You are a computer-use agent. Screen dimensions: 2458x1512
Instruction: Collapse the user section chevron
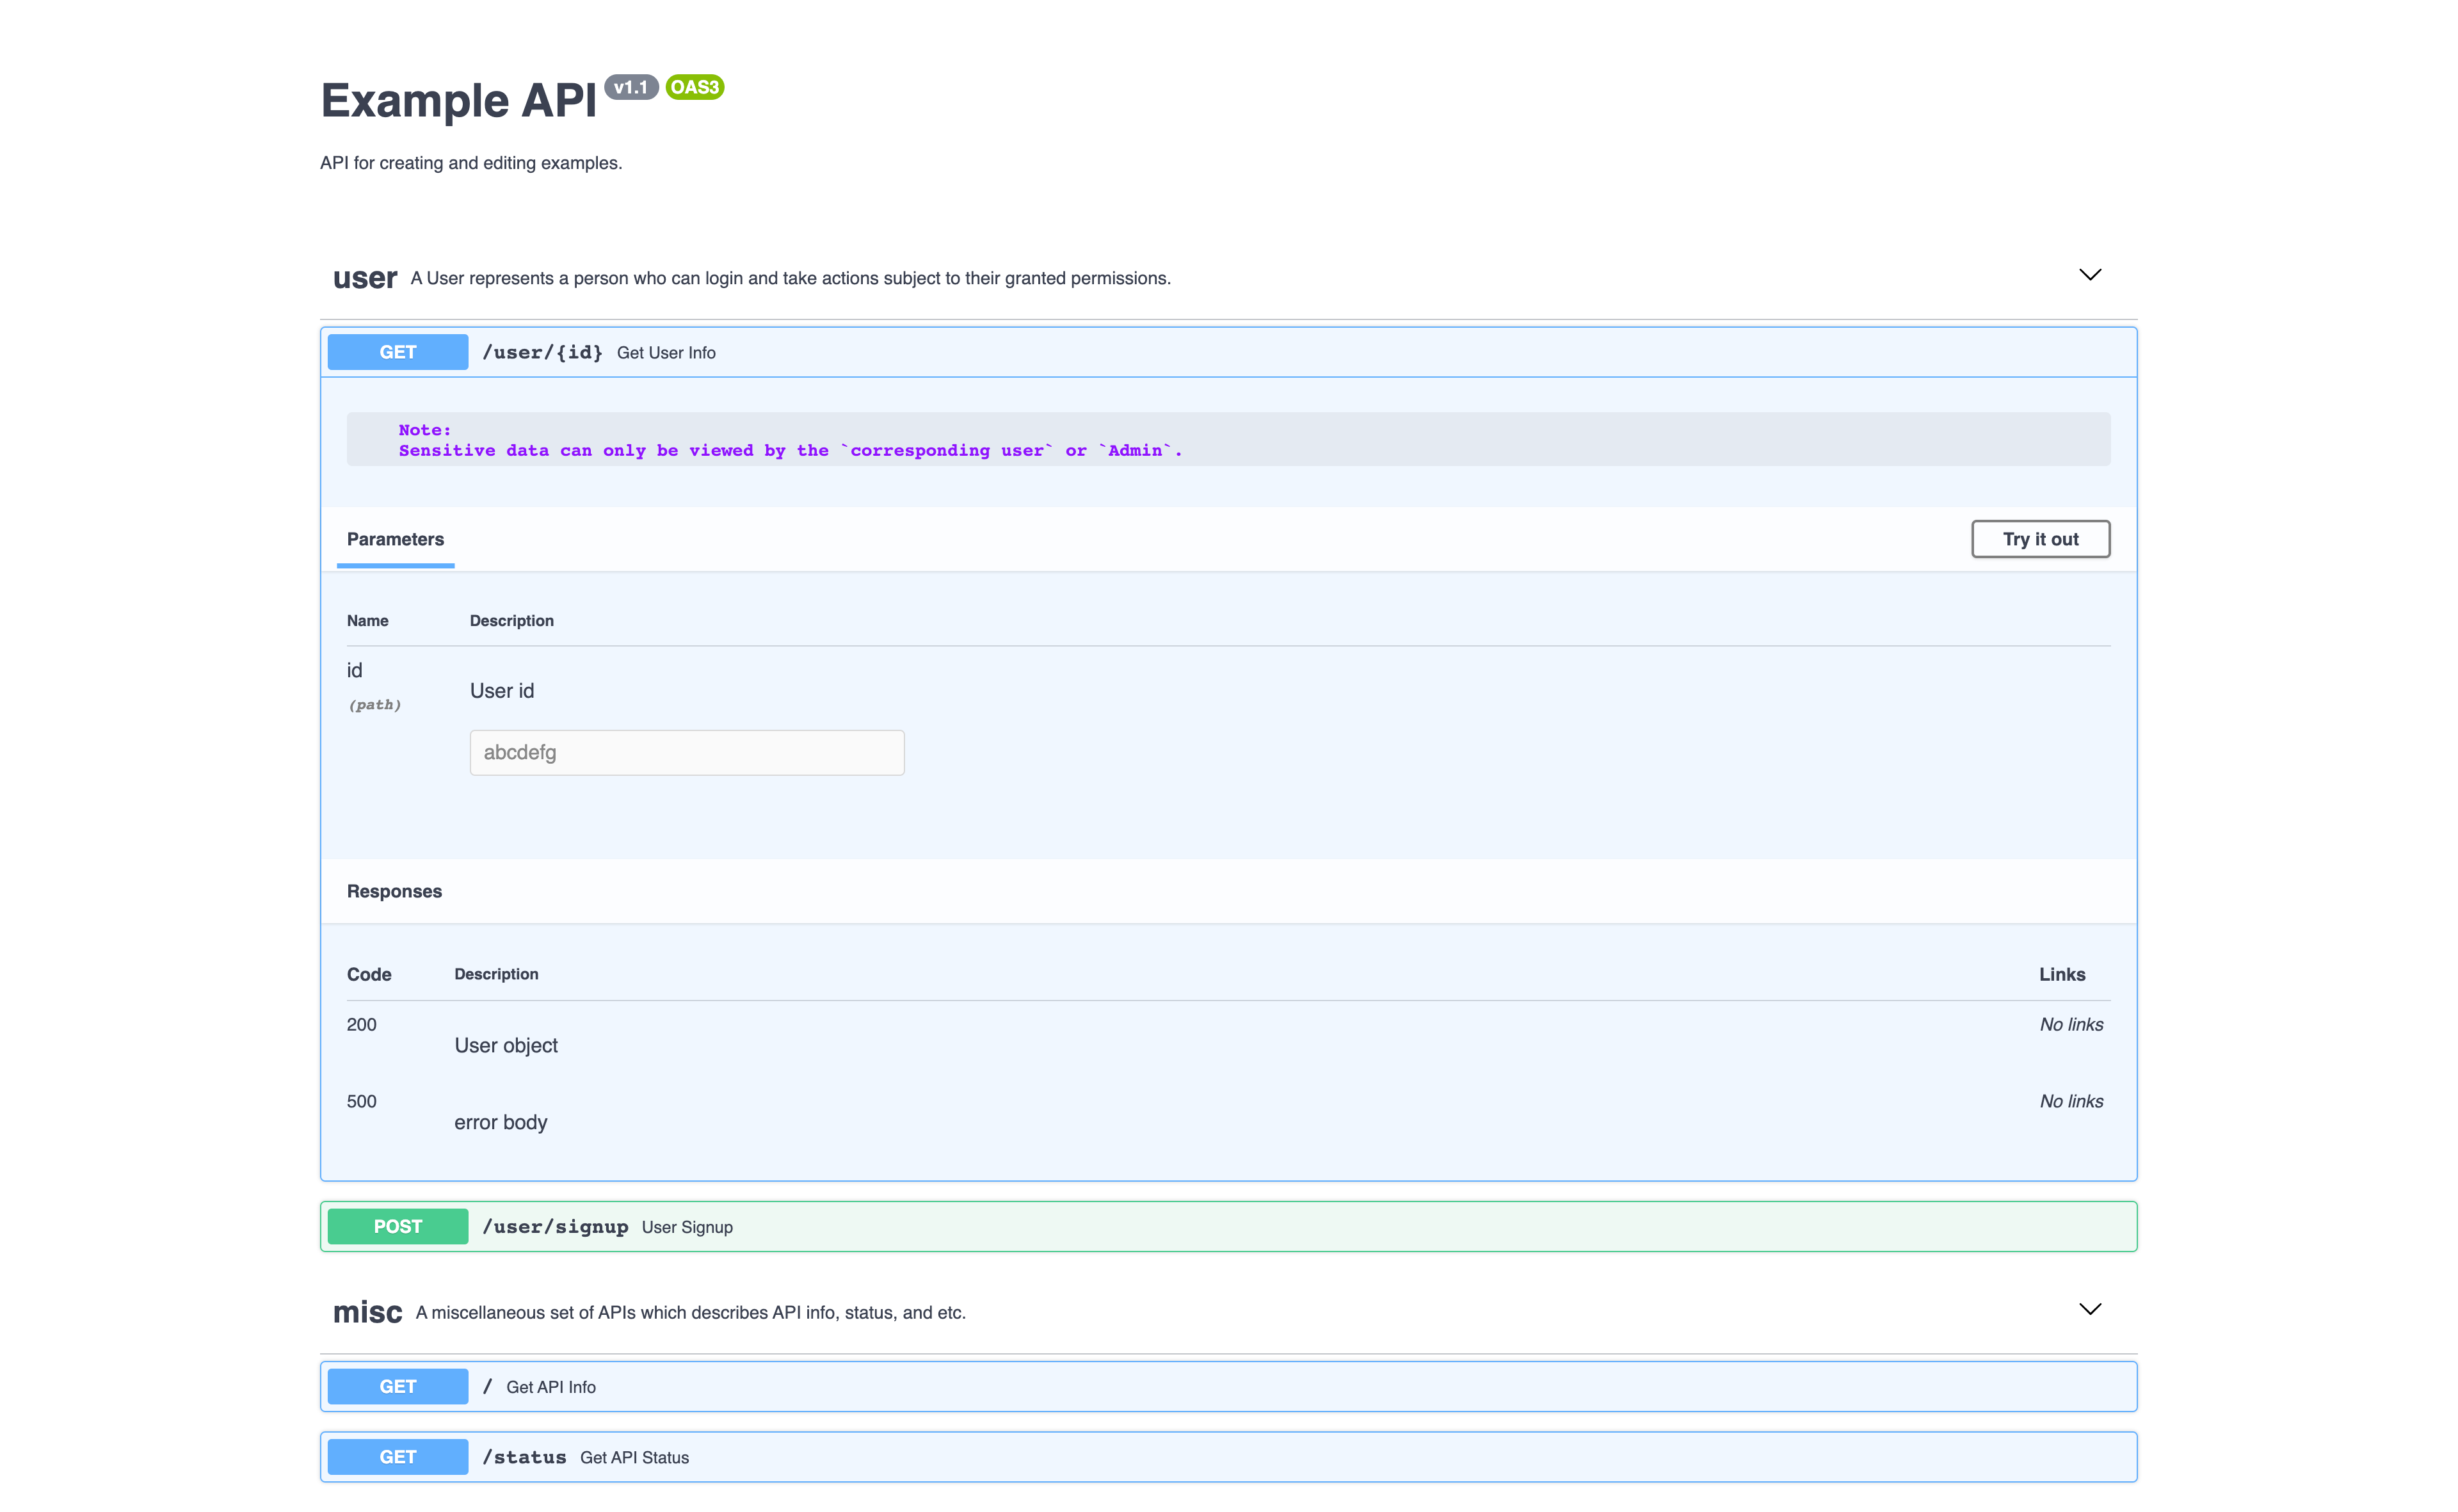(2089, 275)
